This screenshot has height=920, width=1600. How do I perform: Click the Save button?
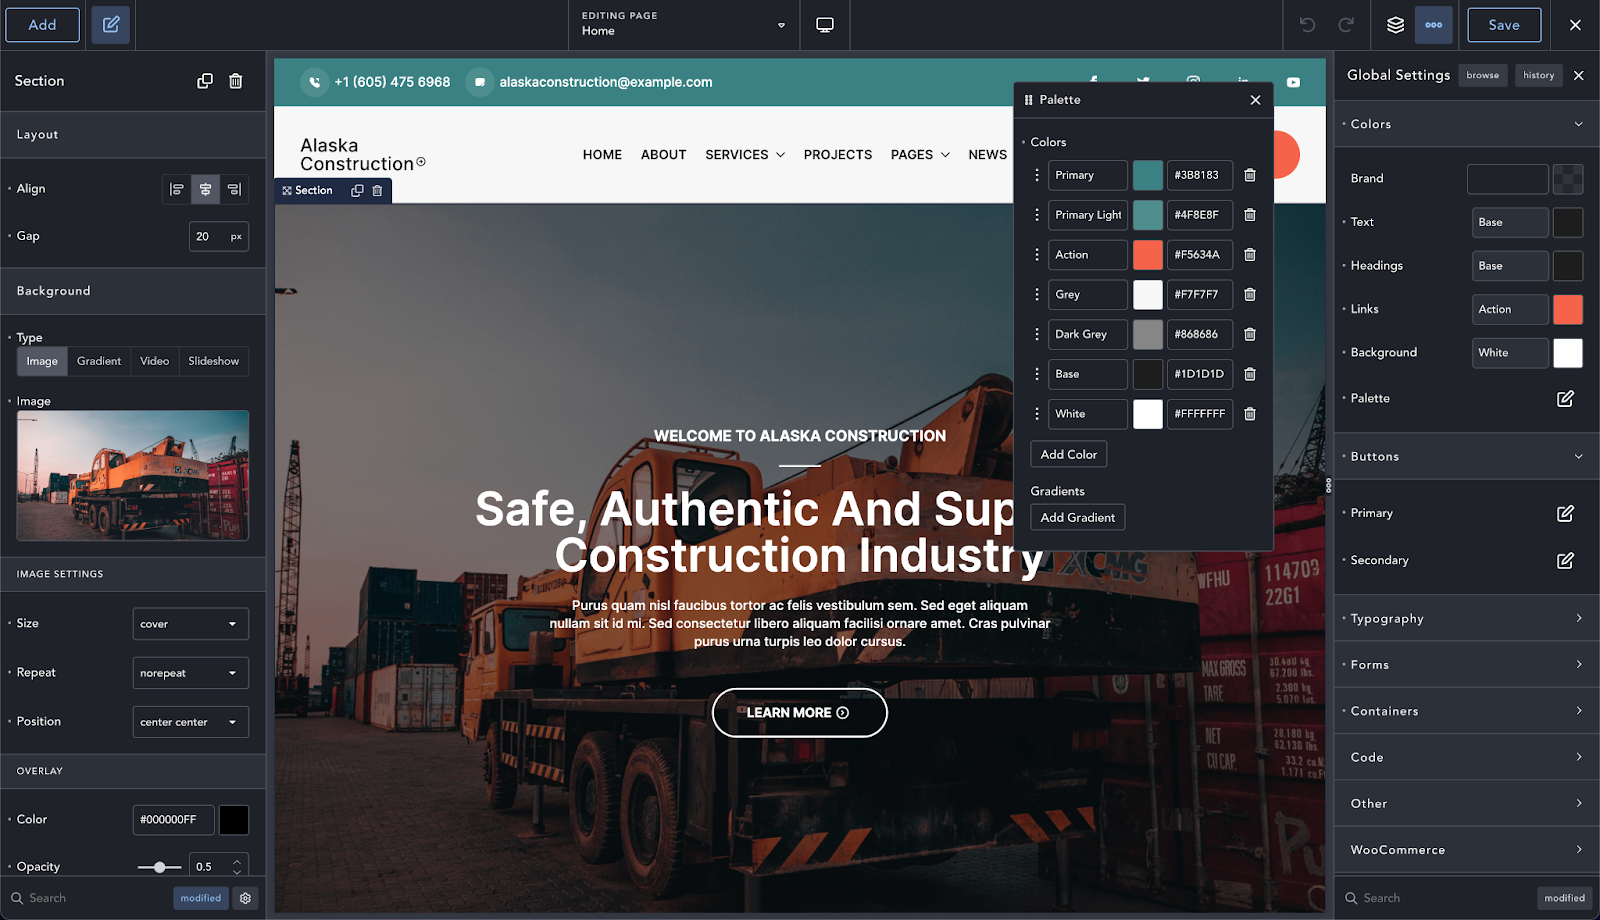[1503, 25]
